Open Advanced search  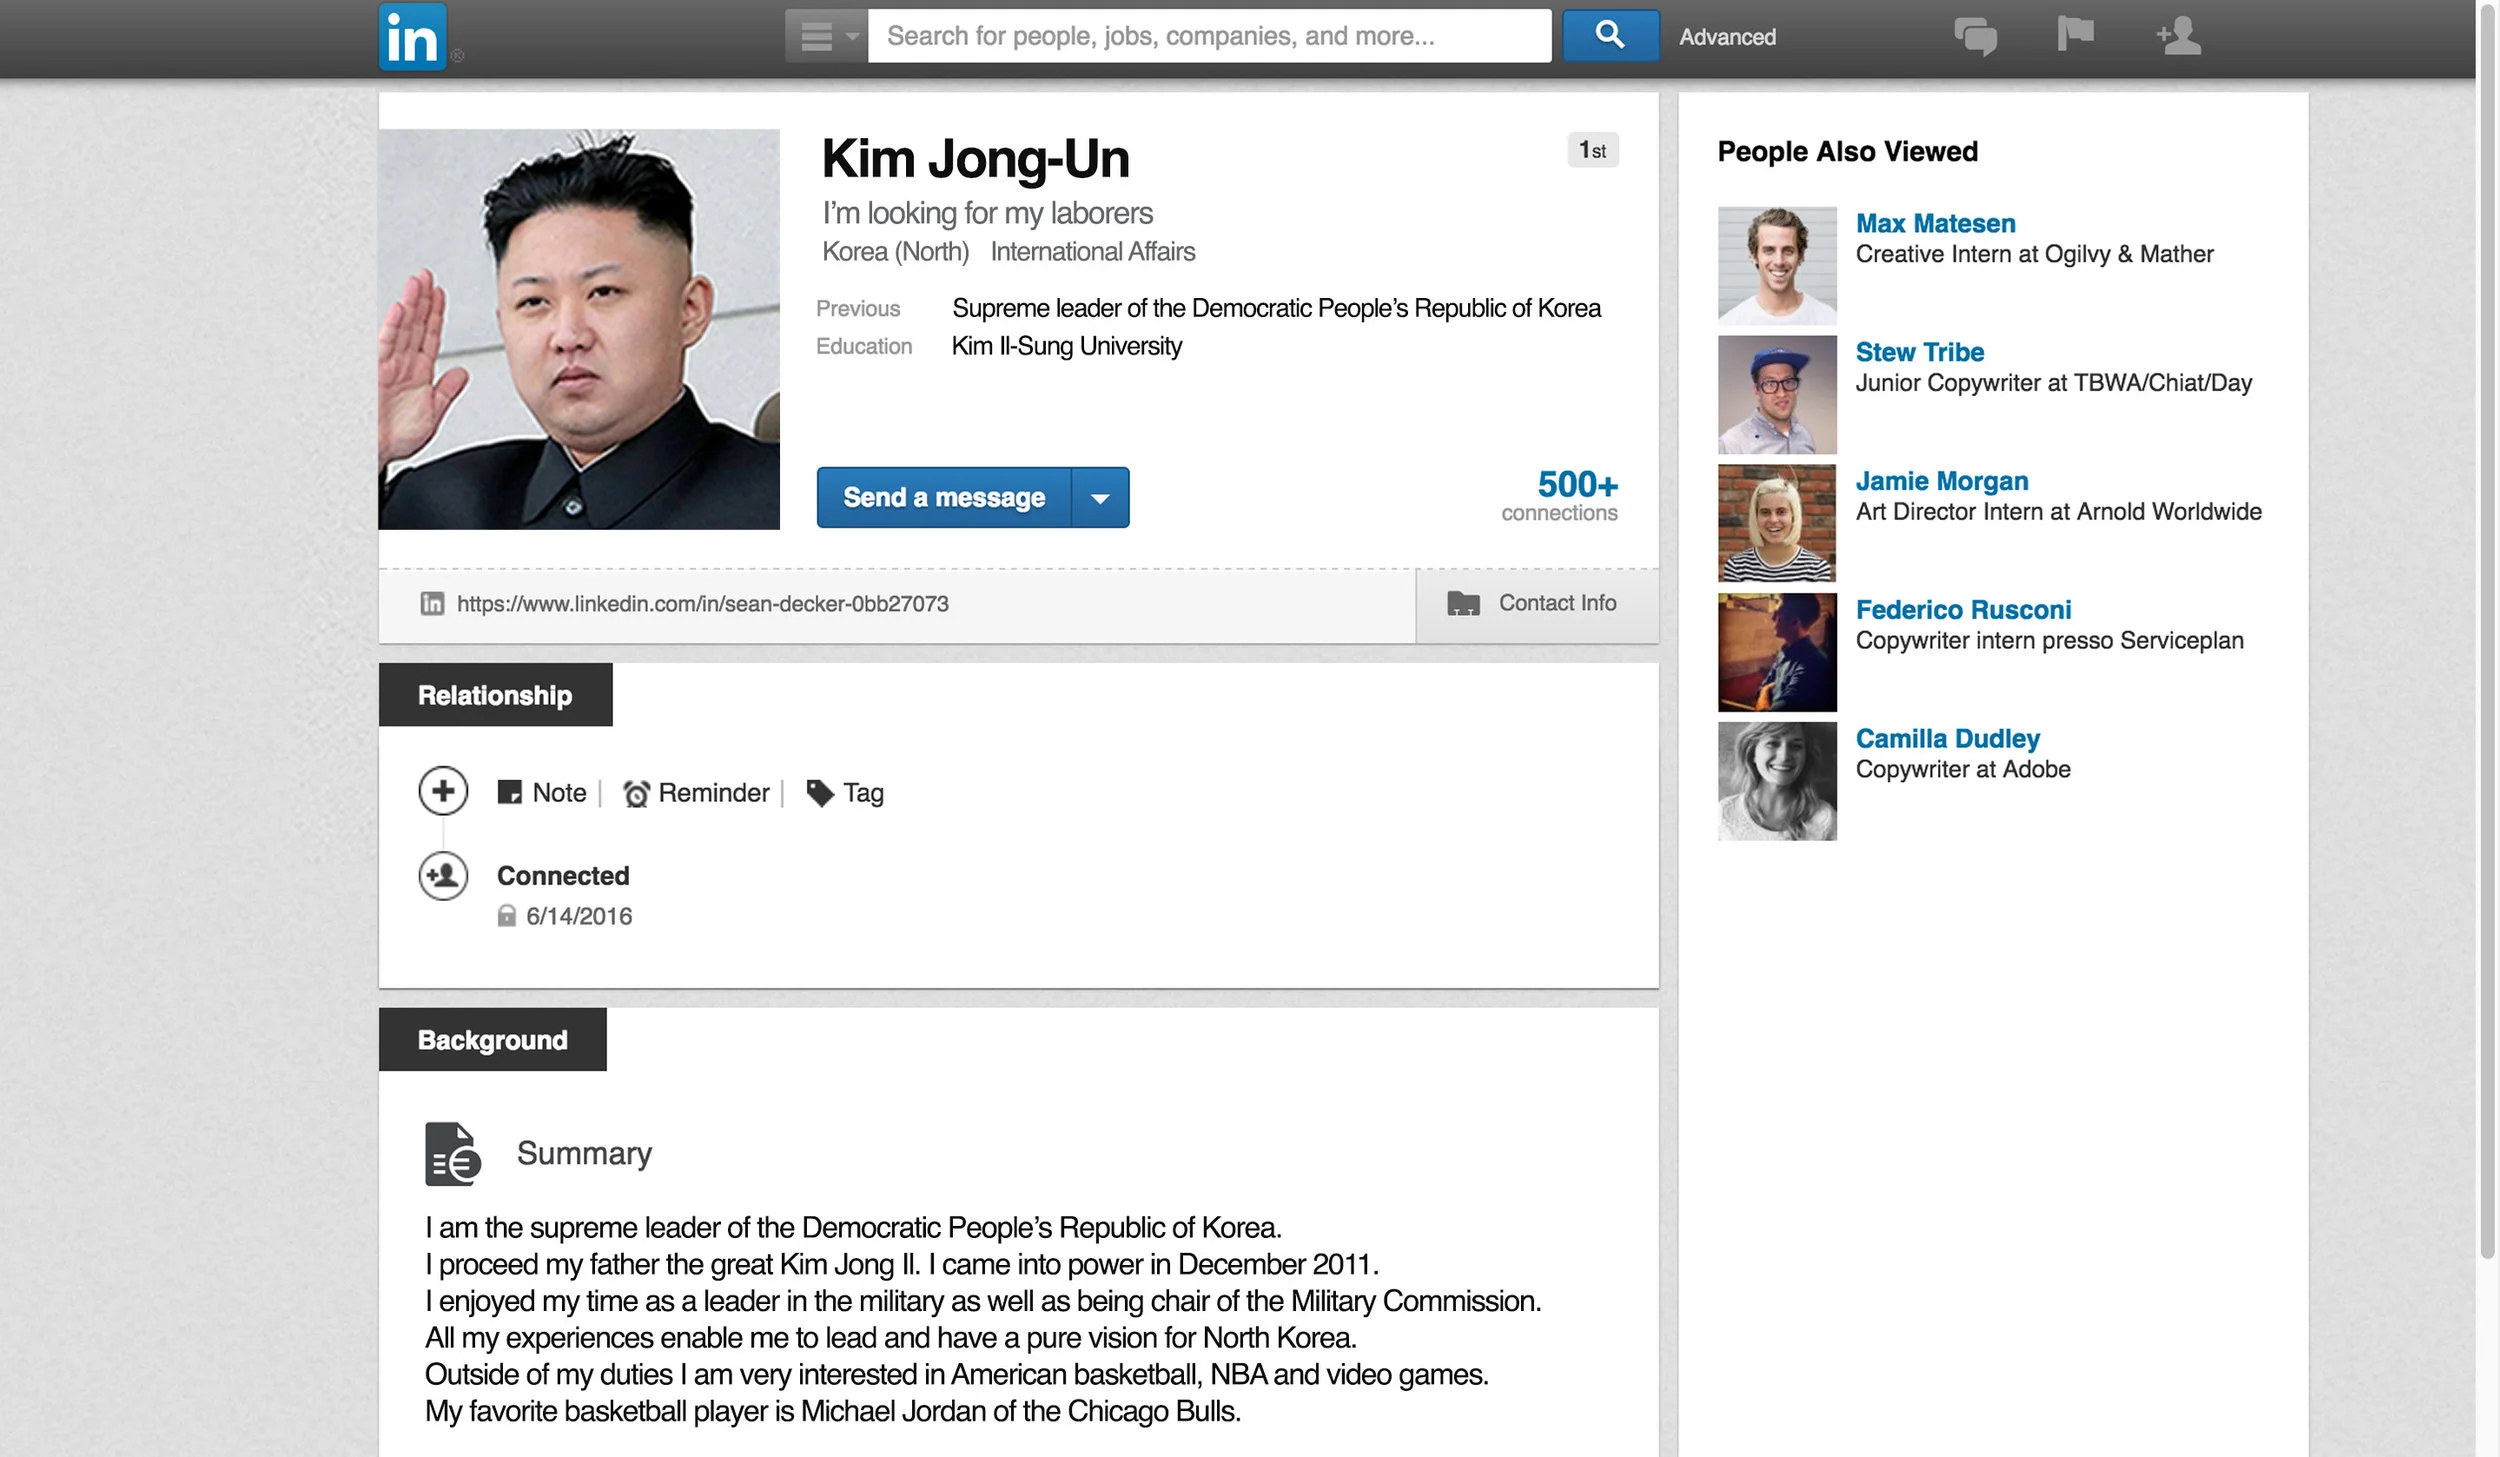click(x=1727, y=37)
